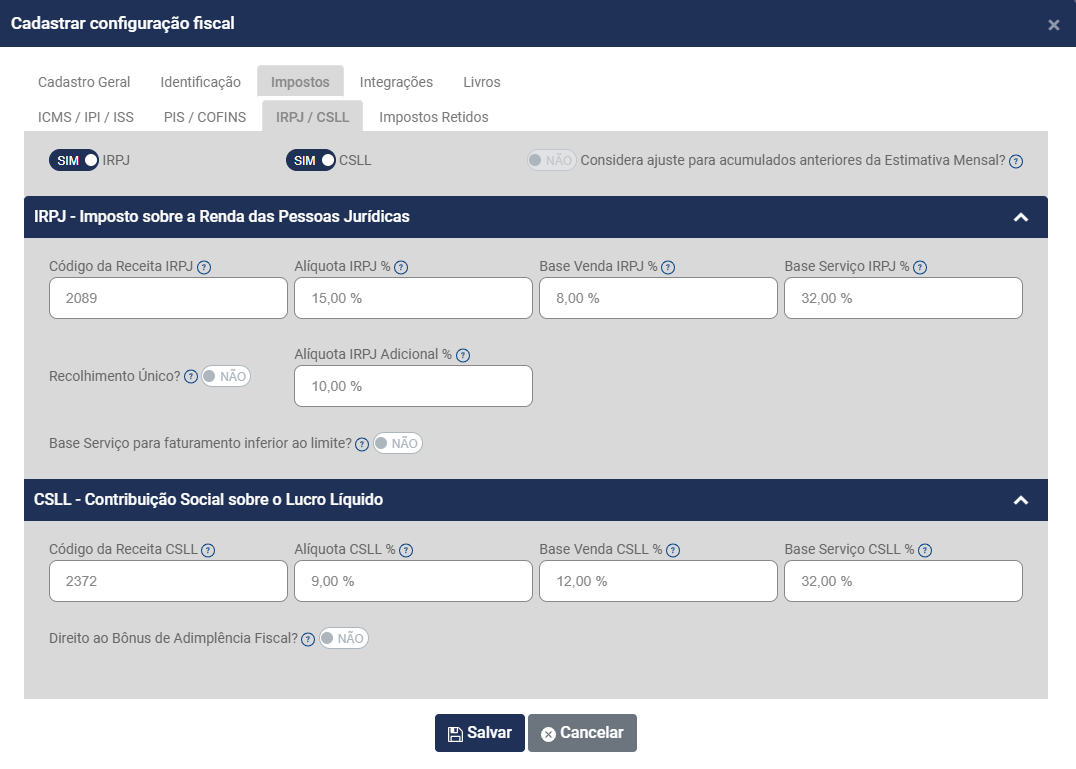Click help icon for Base Venda CSLL %

click(673, 550)
